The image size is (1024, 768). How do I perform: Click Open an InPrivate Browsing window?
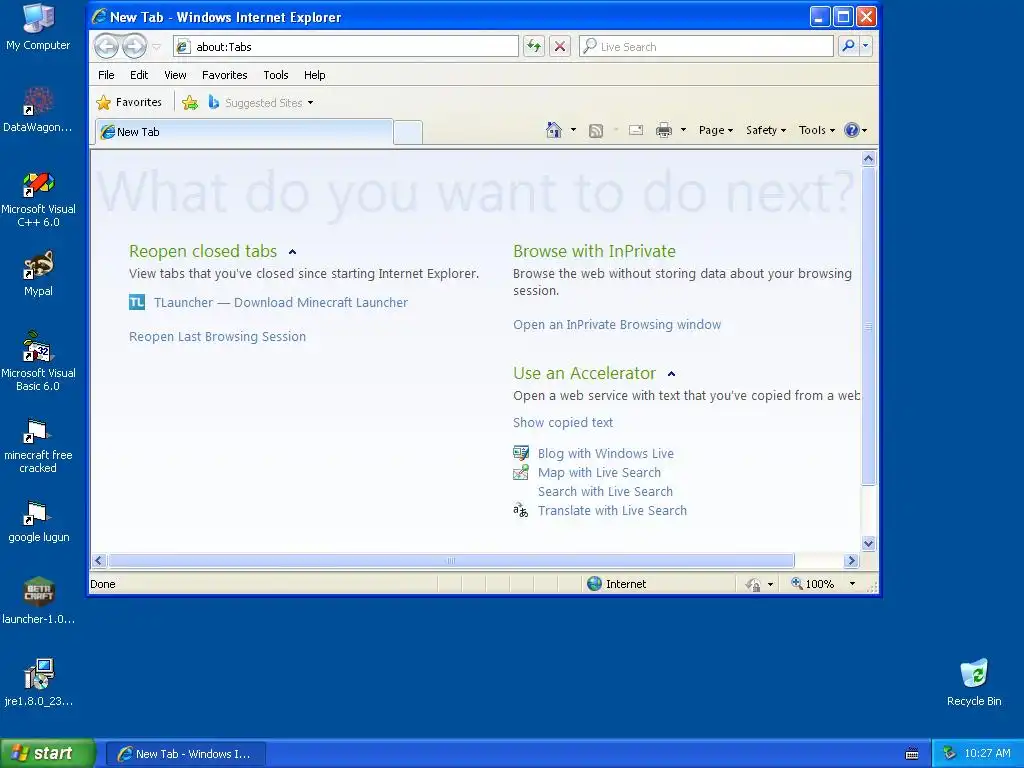point(617,325)
